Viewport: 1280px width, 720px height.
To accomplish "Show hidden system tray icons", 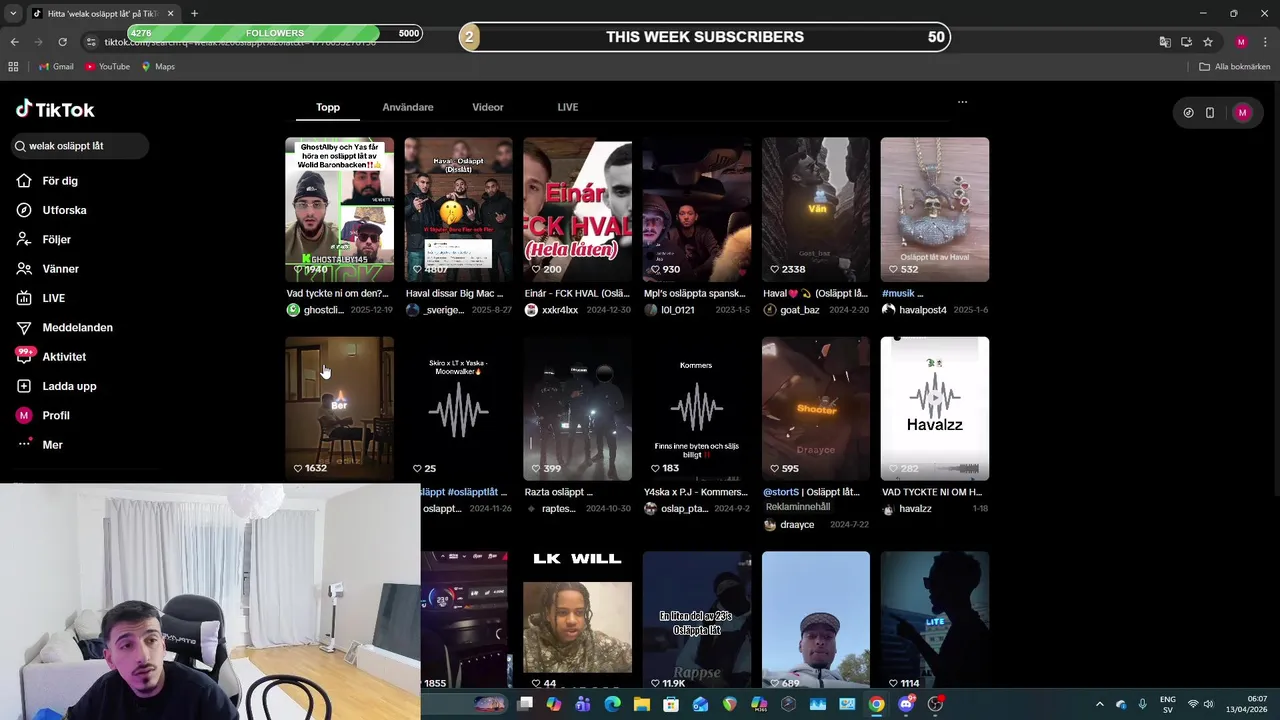I will (1099, 704).
